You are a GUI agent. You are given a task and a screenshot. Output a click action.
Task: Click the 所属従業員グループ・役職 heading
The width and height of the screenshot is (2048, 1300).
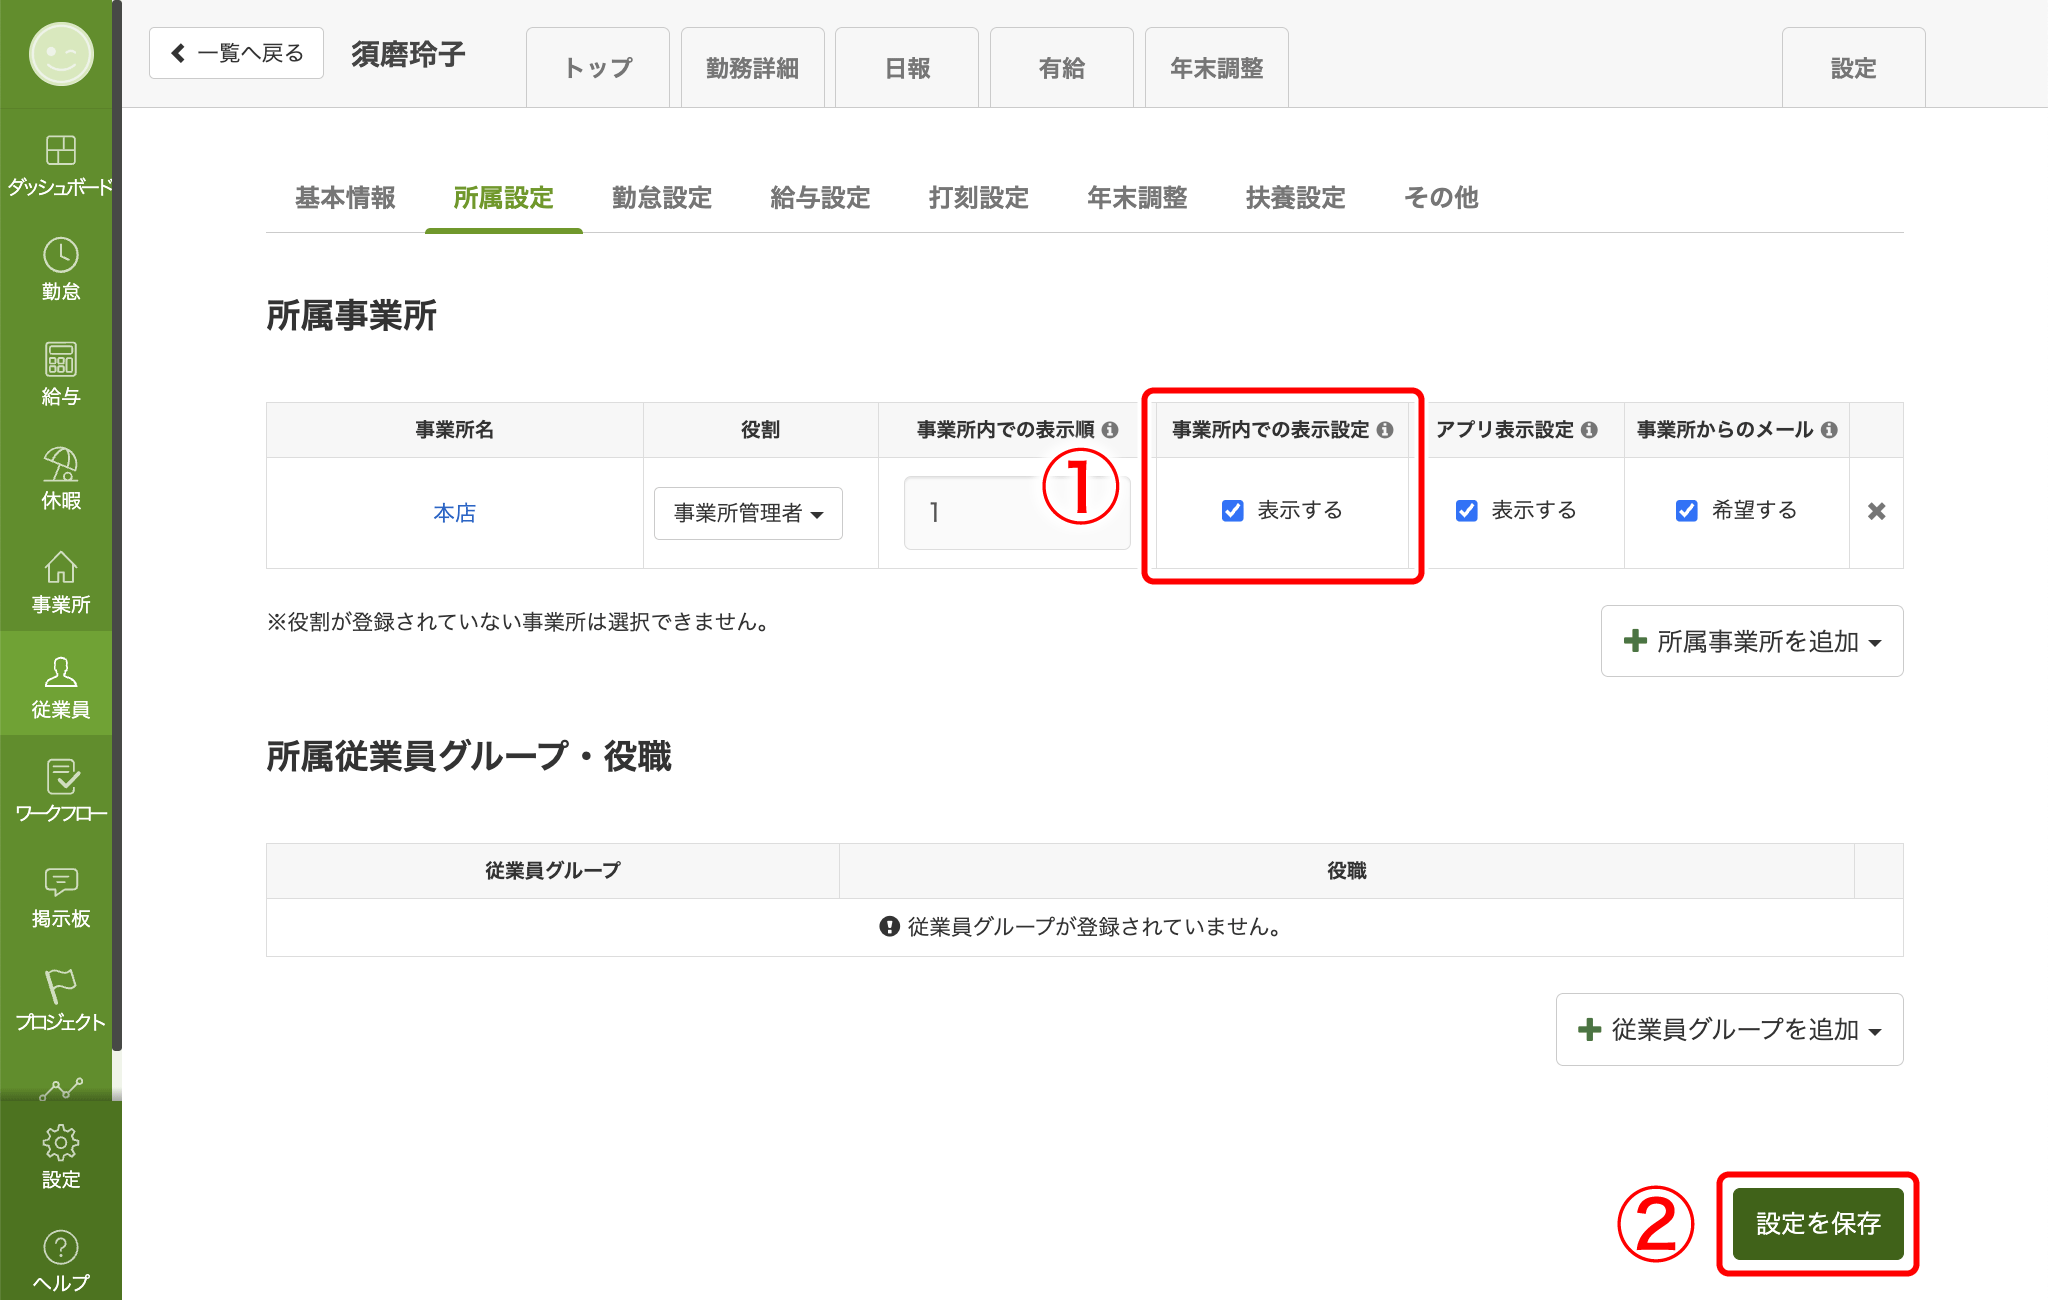point(469,757)
